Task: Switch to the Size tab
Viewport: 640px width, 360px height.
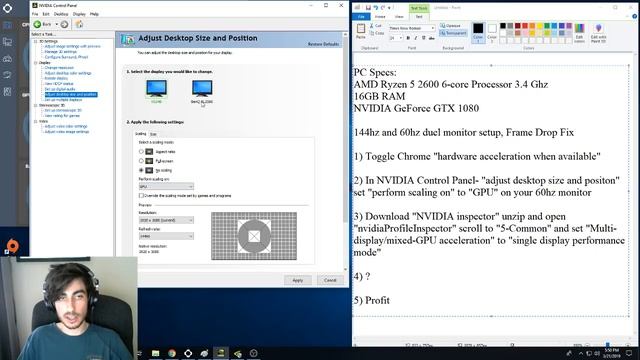Action: tap(153, 134)
